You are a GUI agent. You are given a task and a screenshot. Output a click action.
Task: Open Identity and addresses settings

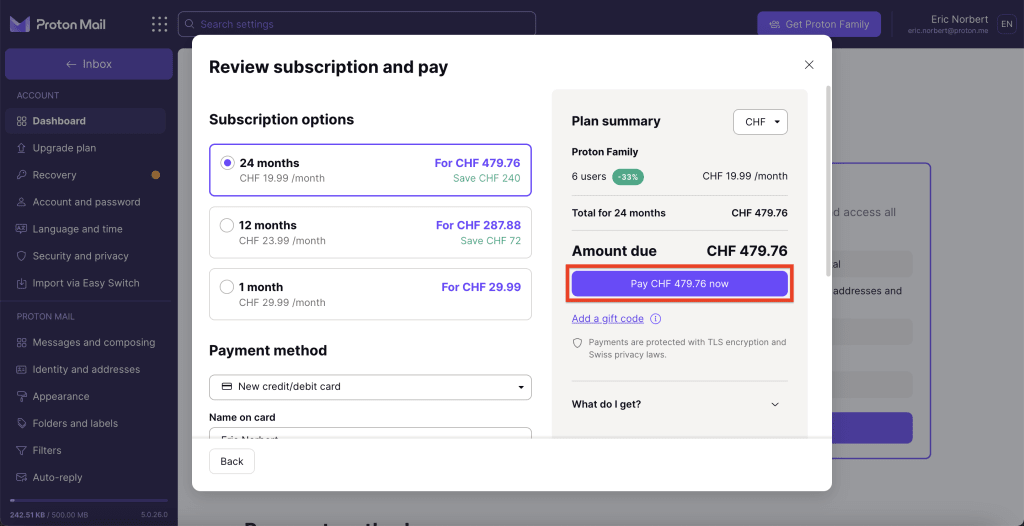coord(86,369)
